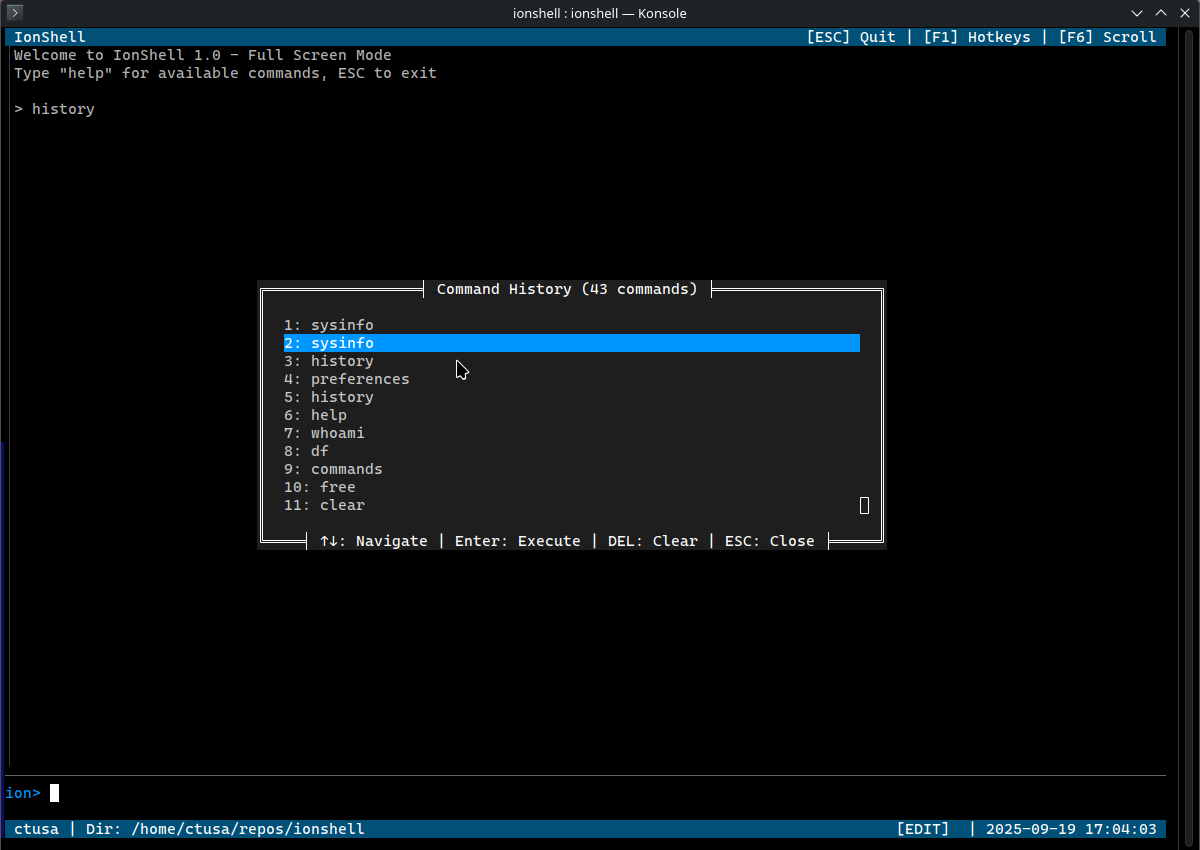Click the Konsole shell icon in the title bar

coord(13,13)
